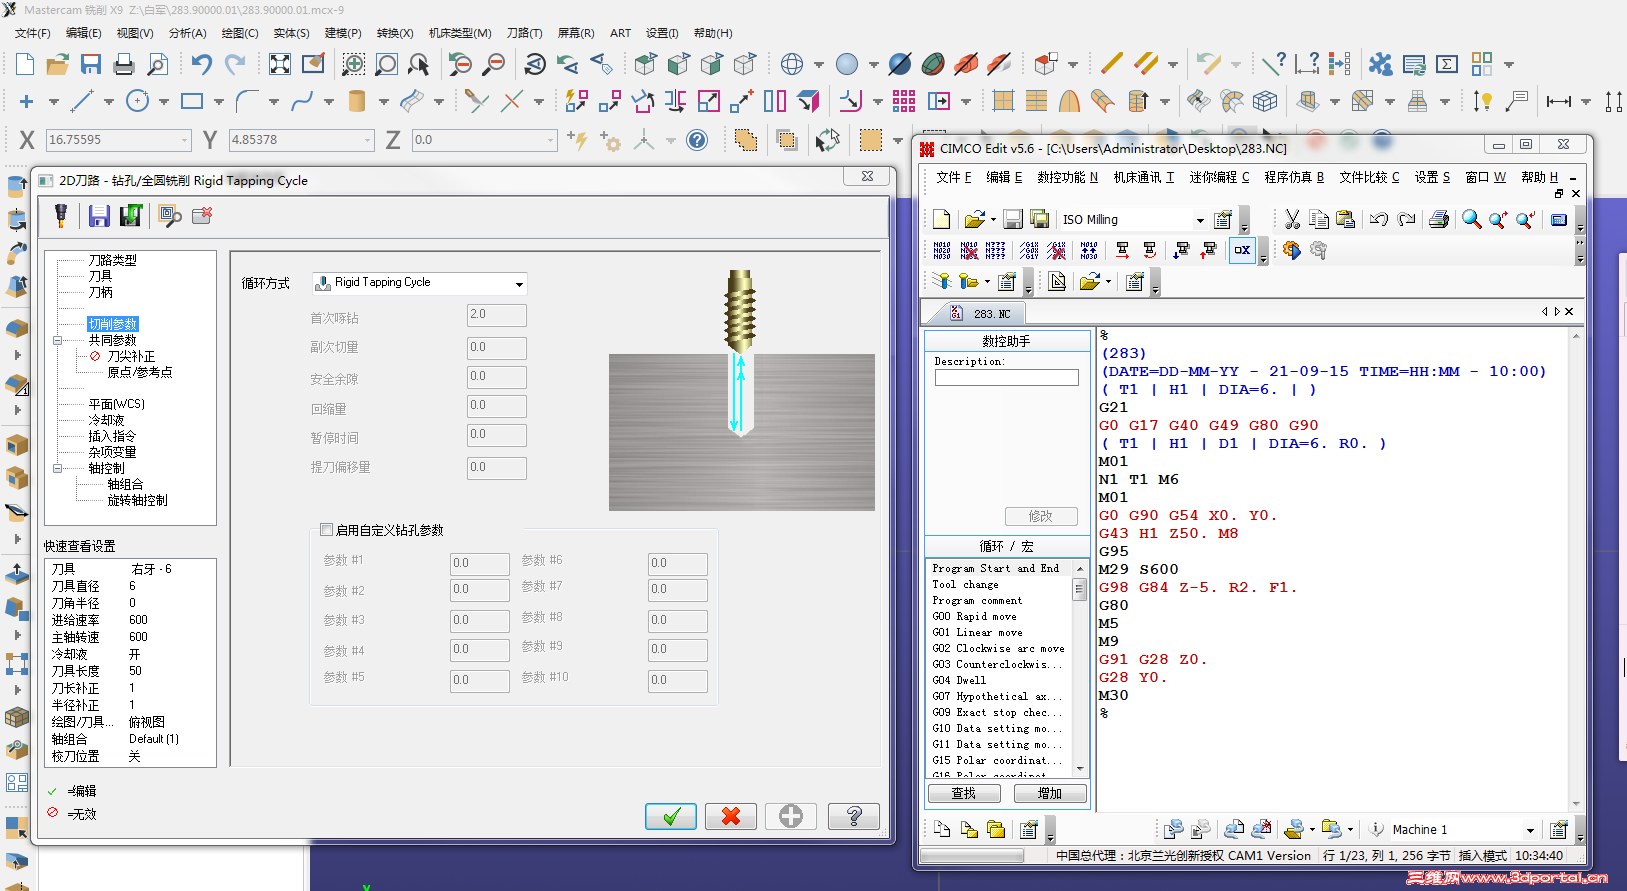Save the NC file in CIMCO Edit
Viewport: 1627px width, 891px height.
pyautogui.click(x=1013, y=220)
